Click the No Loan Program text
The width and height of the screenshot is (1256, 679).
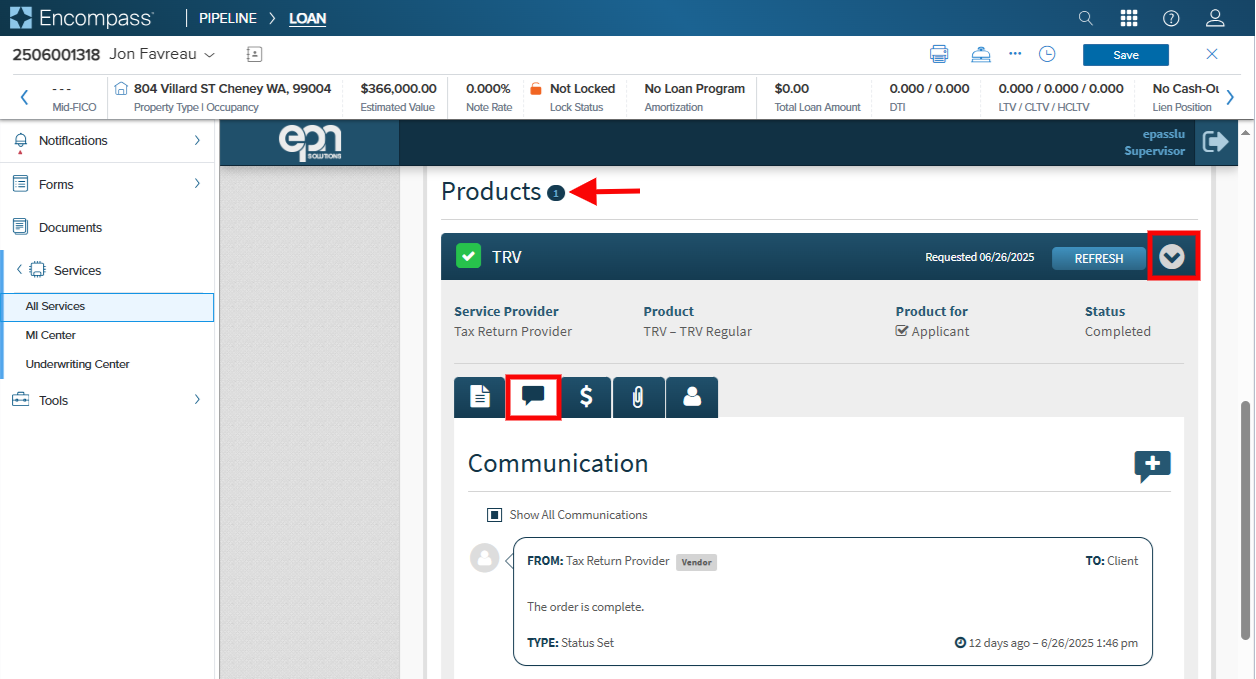694,88
